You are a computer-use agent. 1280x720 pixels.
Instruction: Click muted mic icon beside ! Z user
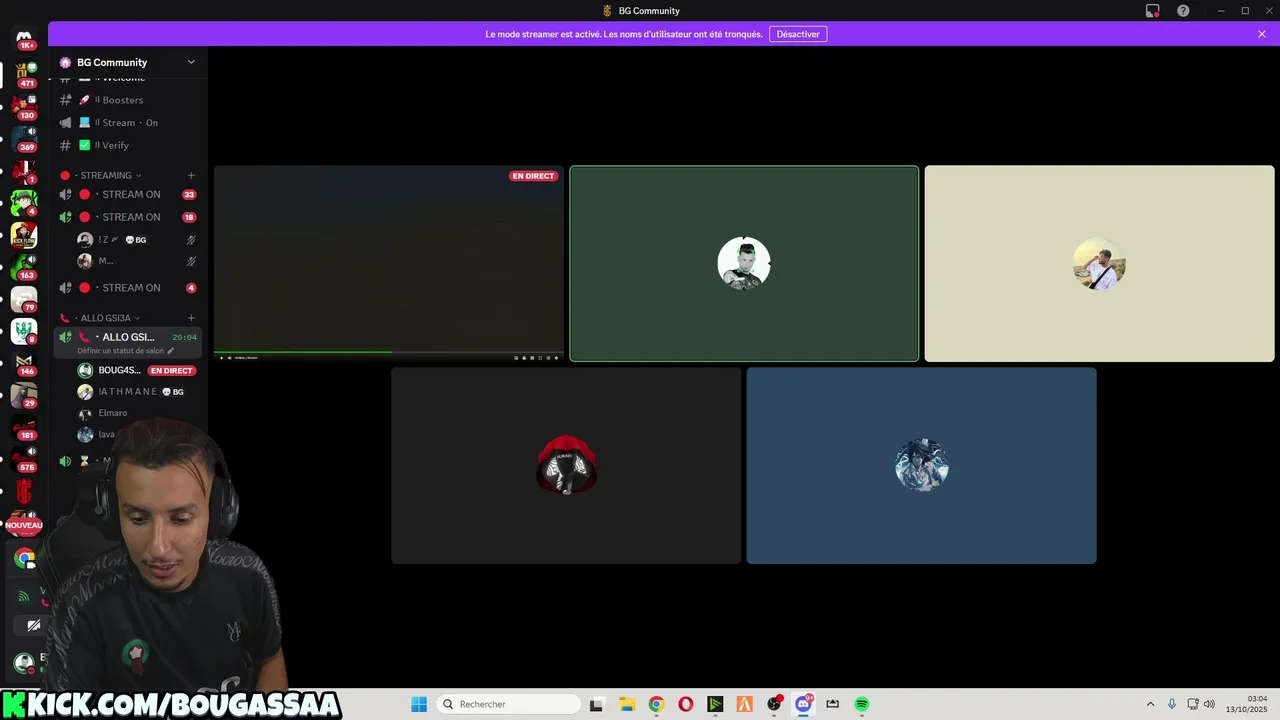click(191, 240)
